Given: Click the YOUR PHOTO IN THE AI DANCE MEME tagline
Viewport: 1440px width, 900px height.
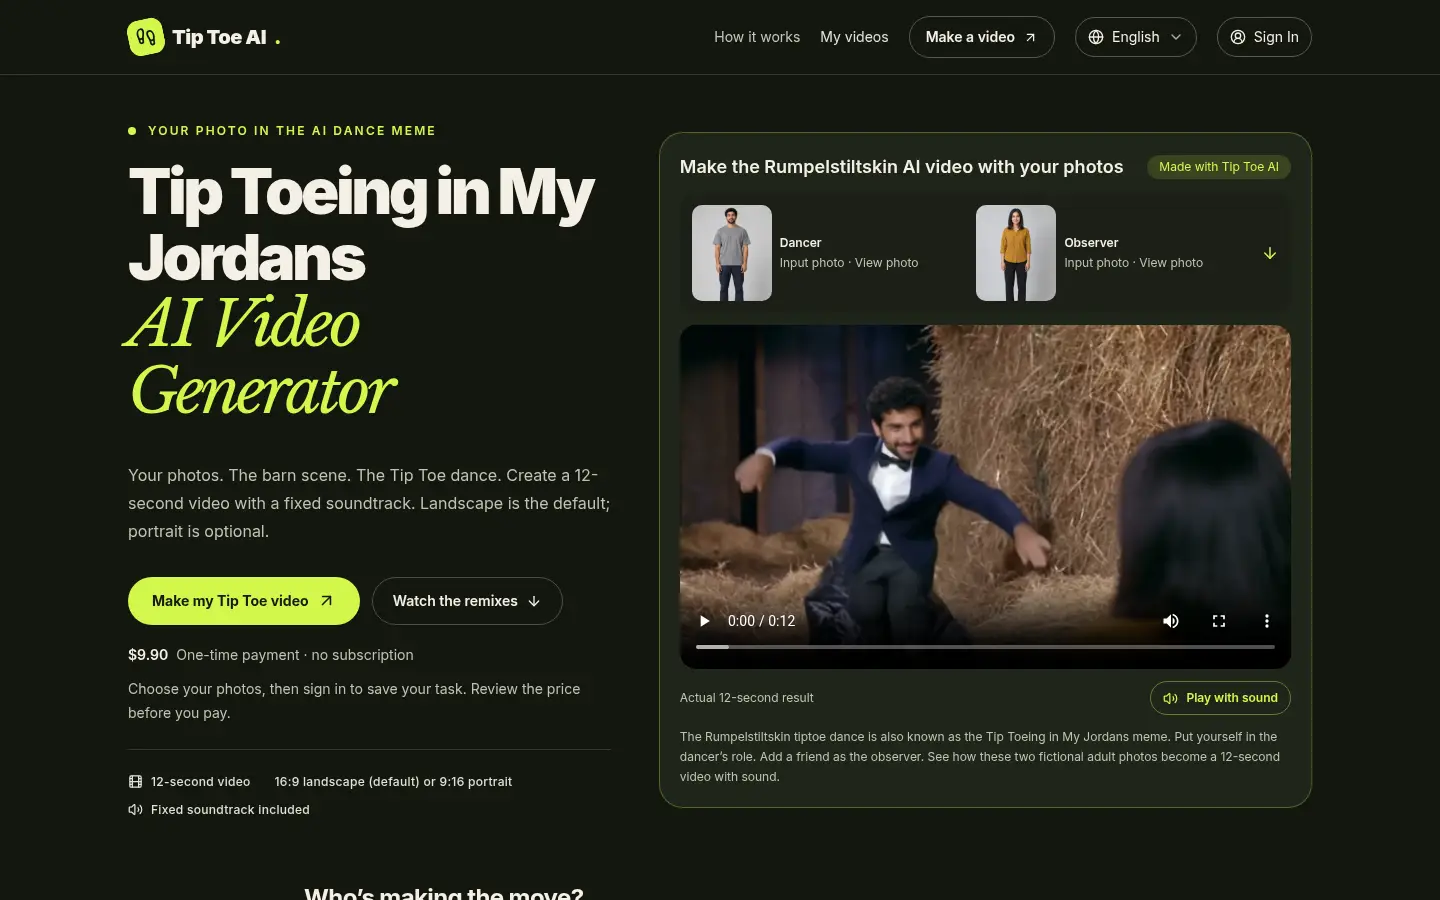Looking at the screenshot, I should [x=292, y=131].
